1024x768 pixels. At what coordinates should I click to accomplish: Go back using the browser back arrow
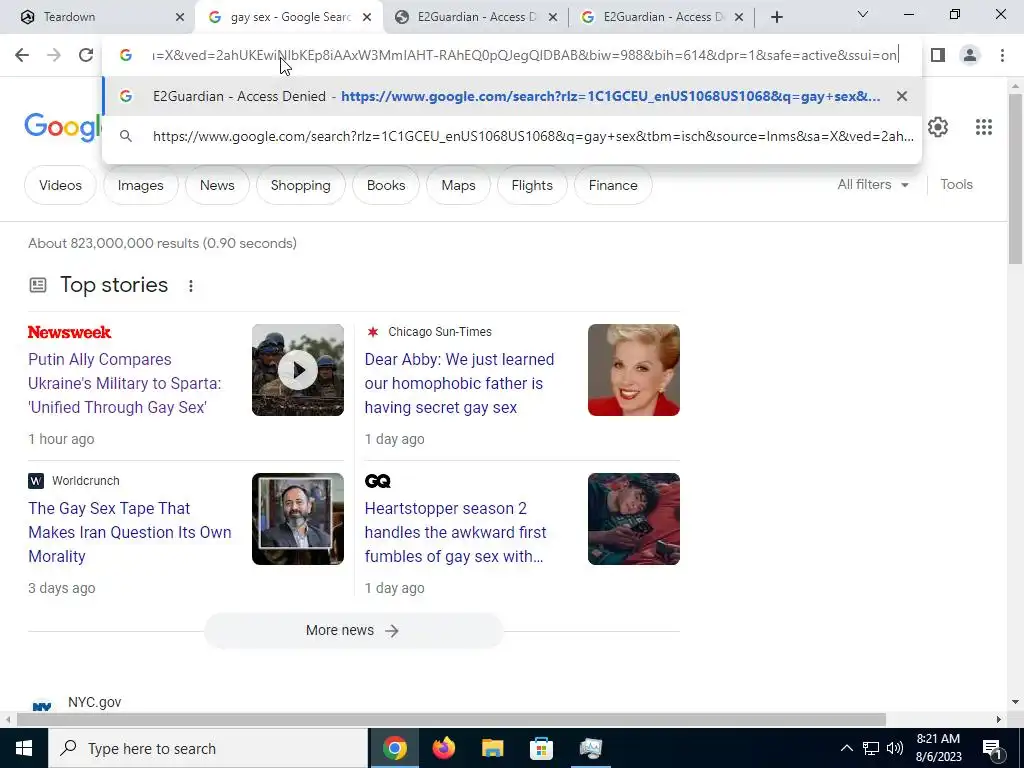click(x=22, y=55)
